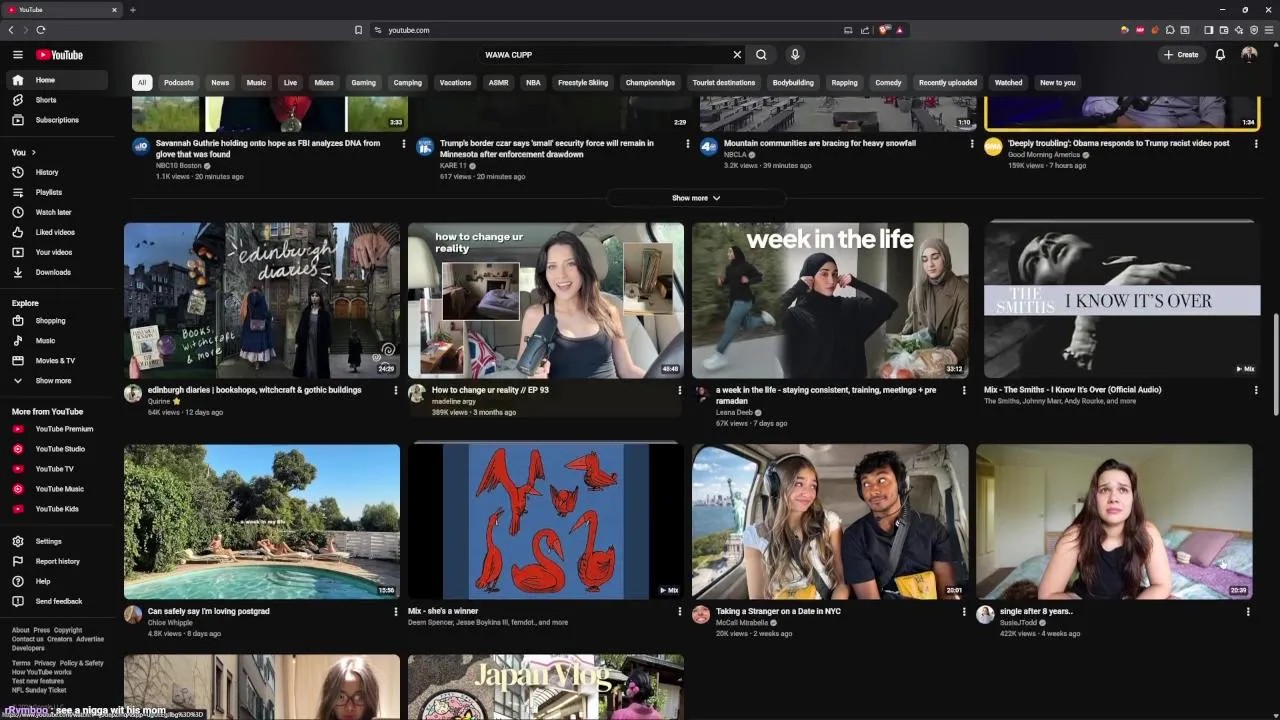Open the Mix - she's a winner thumbnail
The image size is (1280, 720).
[x=546, y=522]
